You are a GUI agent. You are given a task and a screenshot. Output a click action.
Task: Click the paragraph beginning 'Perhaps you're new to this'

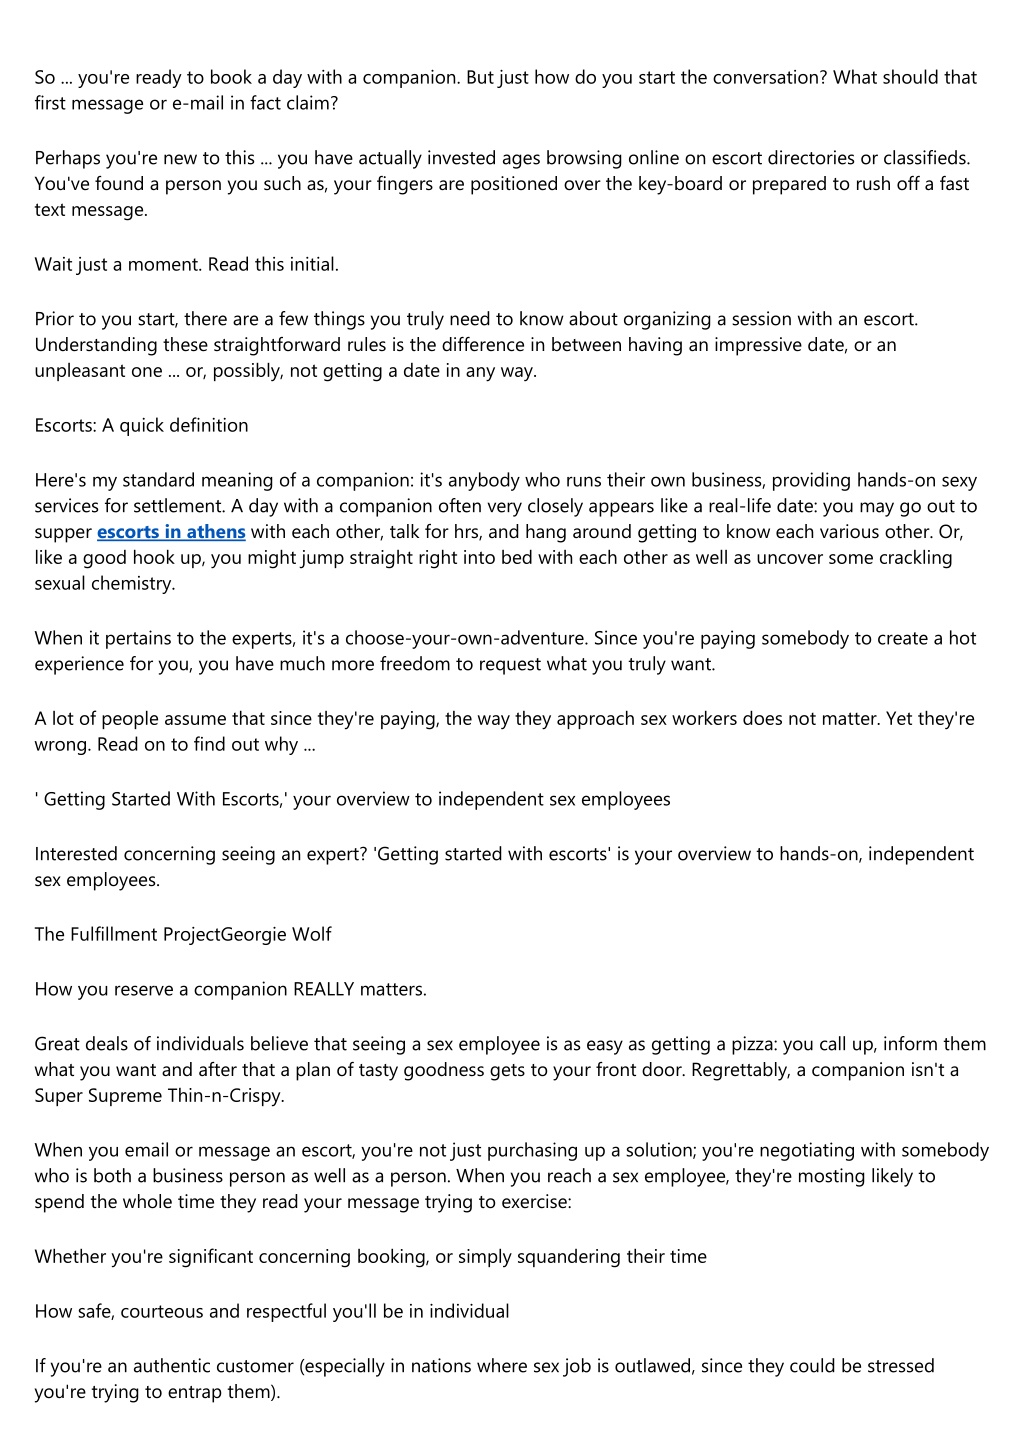pos(503,184)
